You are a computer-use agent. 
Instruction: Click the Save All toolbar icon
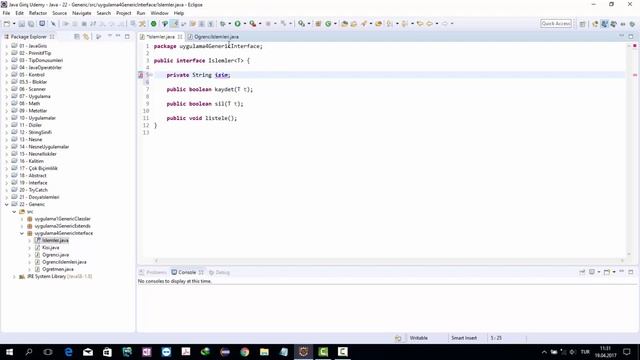31,24
